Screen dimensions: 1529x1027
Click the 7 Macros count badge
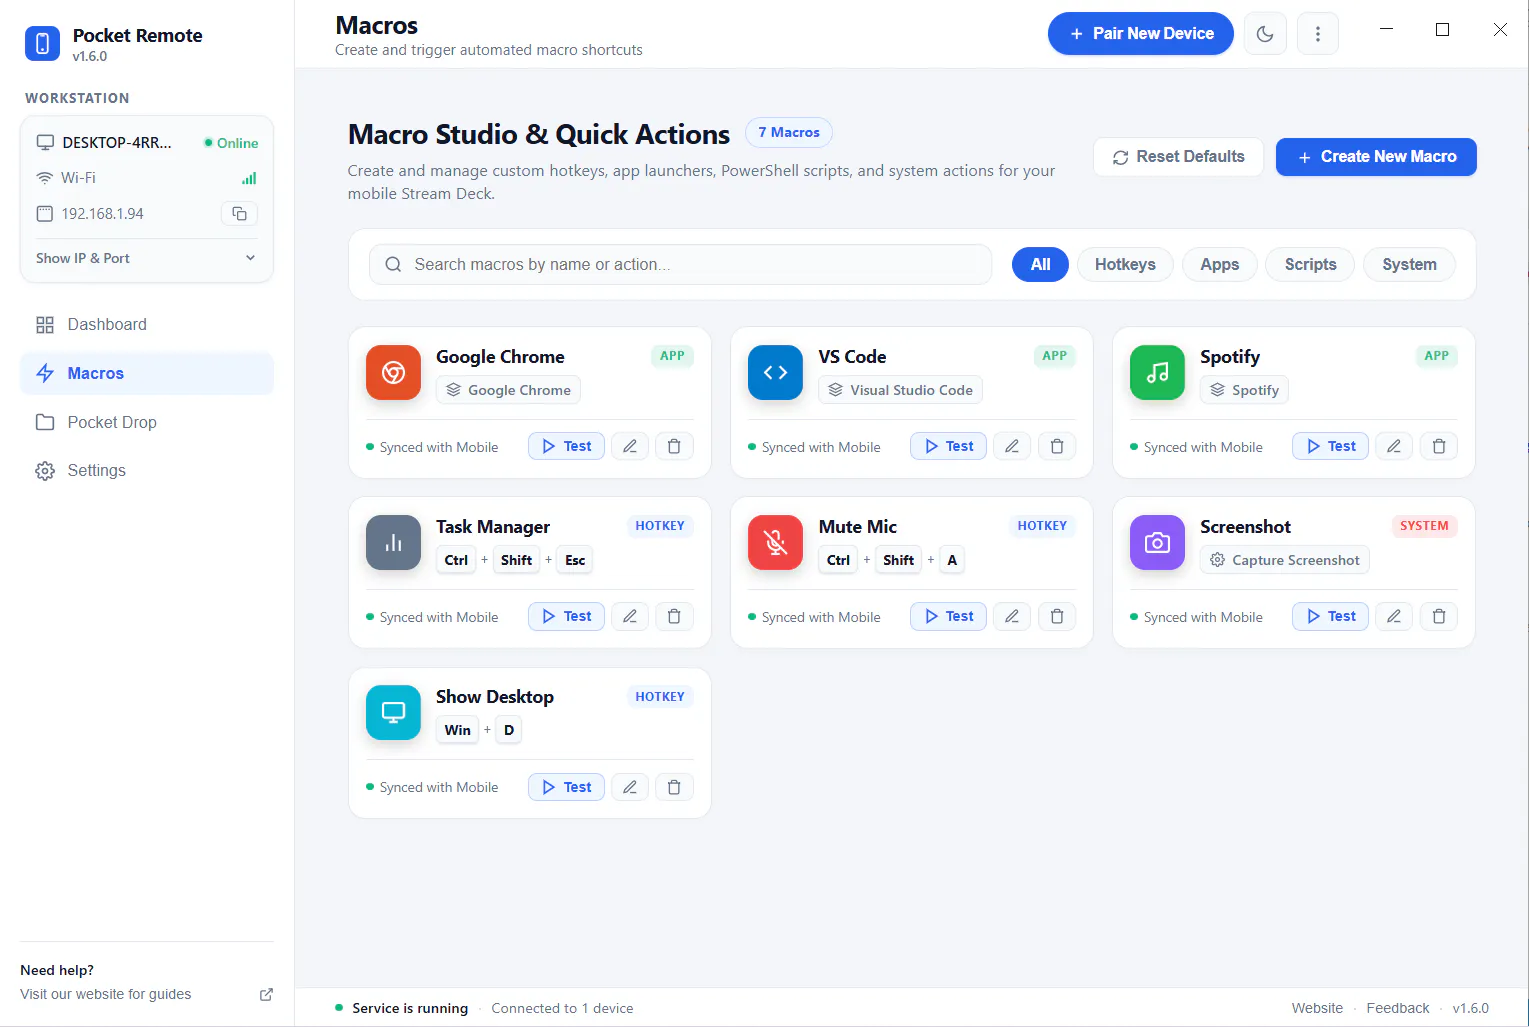coord(788,132)
